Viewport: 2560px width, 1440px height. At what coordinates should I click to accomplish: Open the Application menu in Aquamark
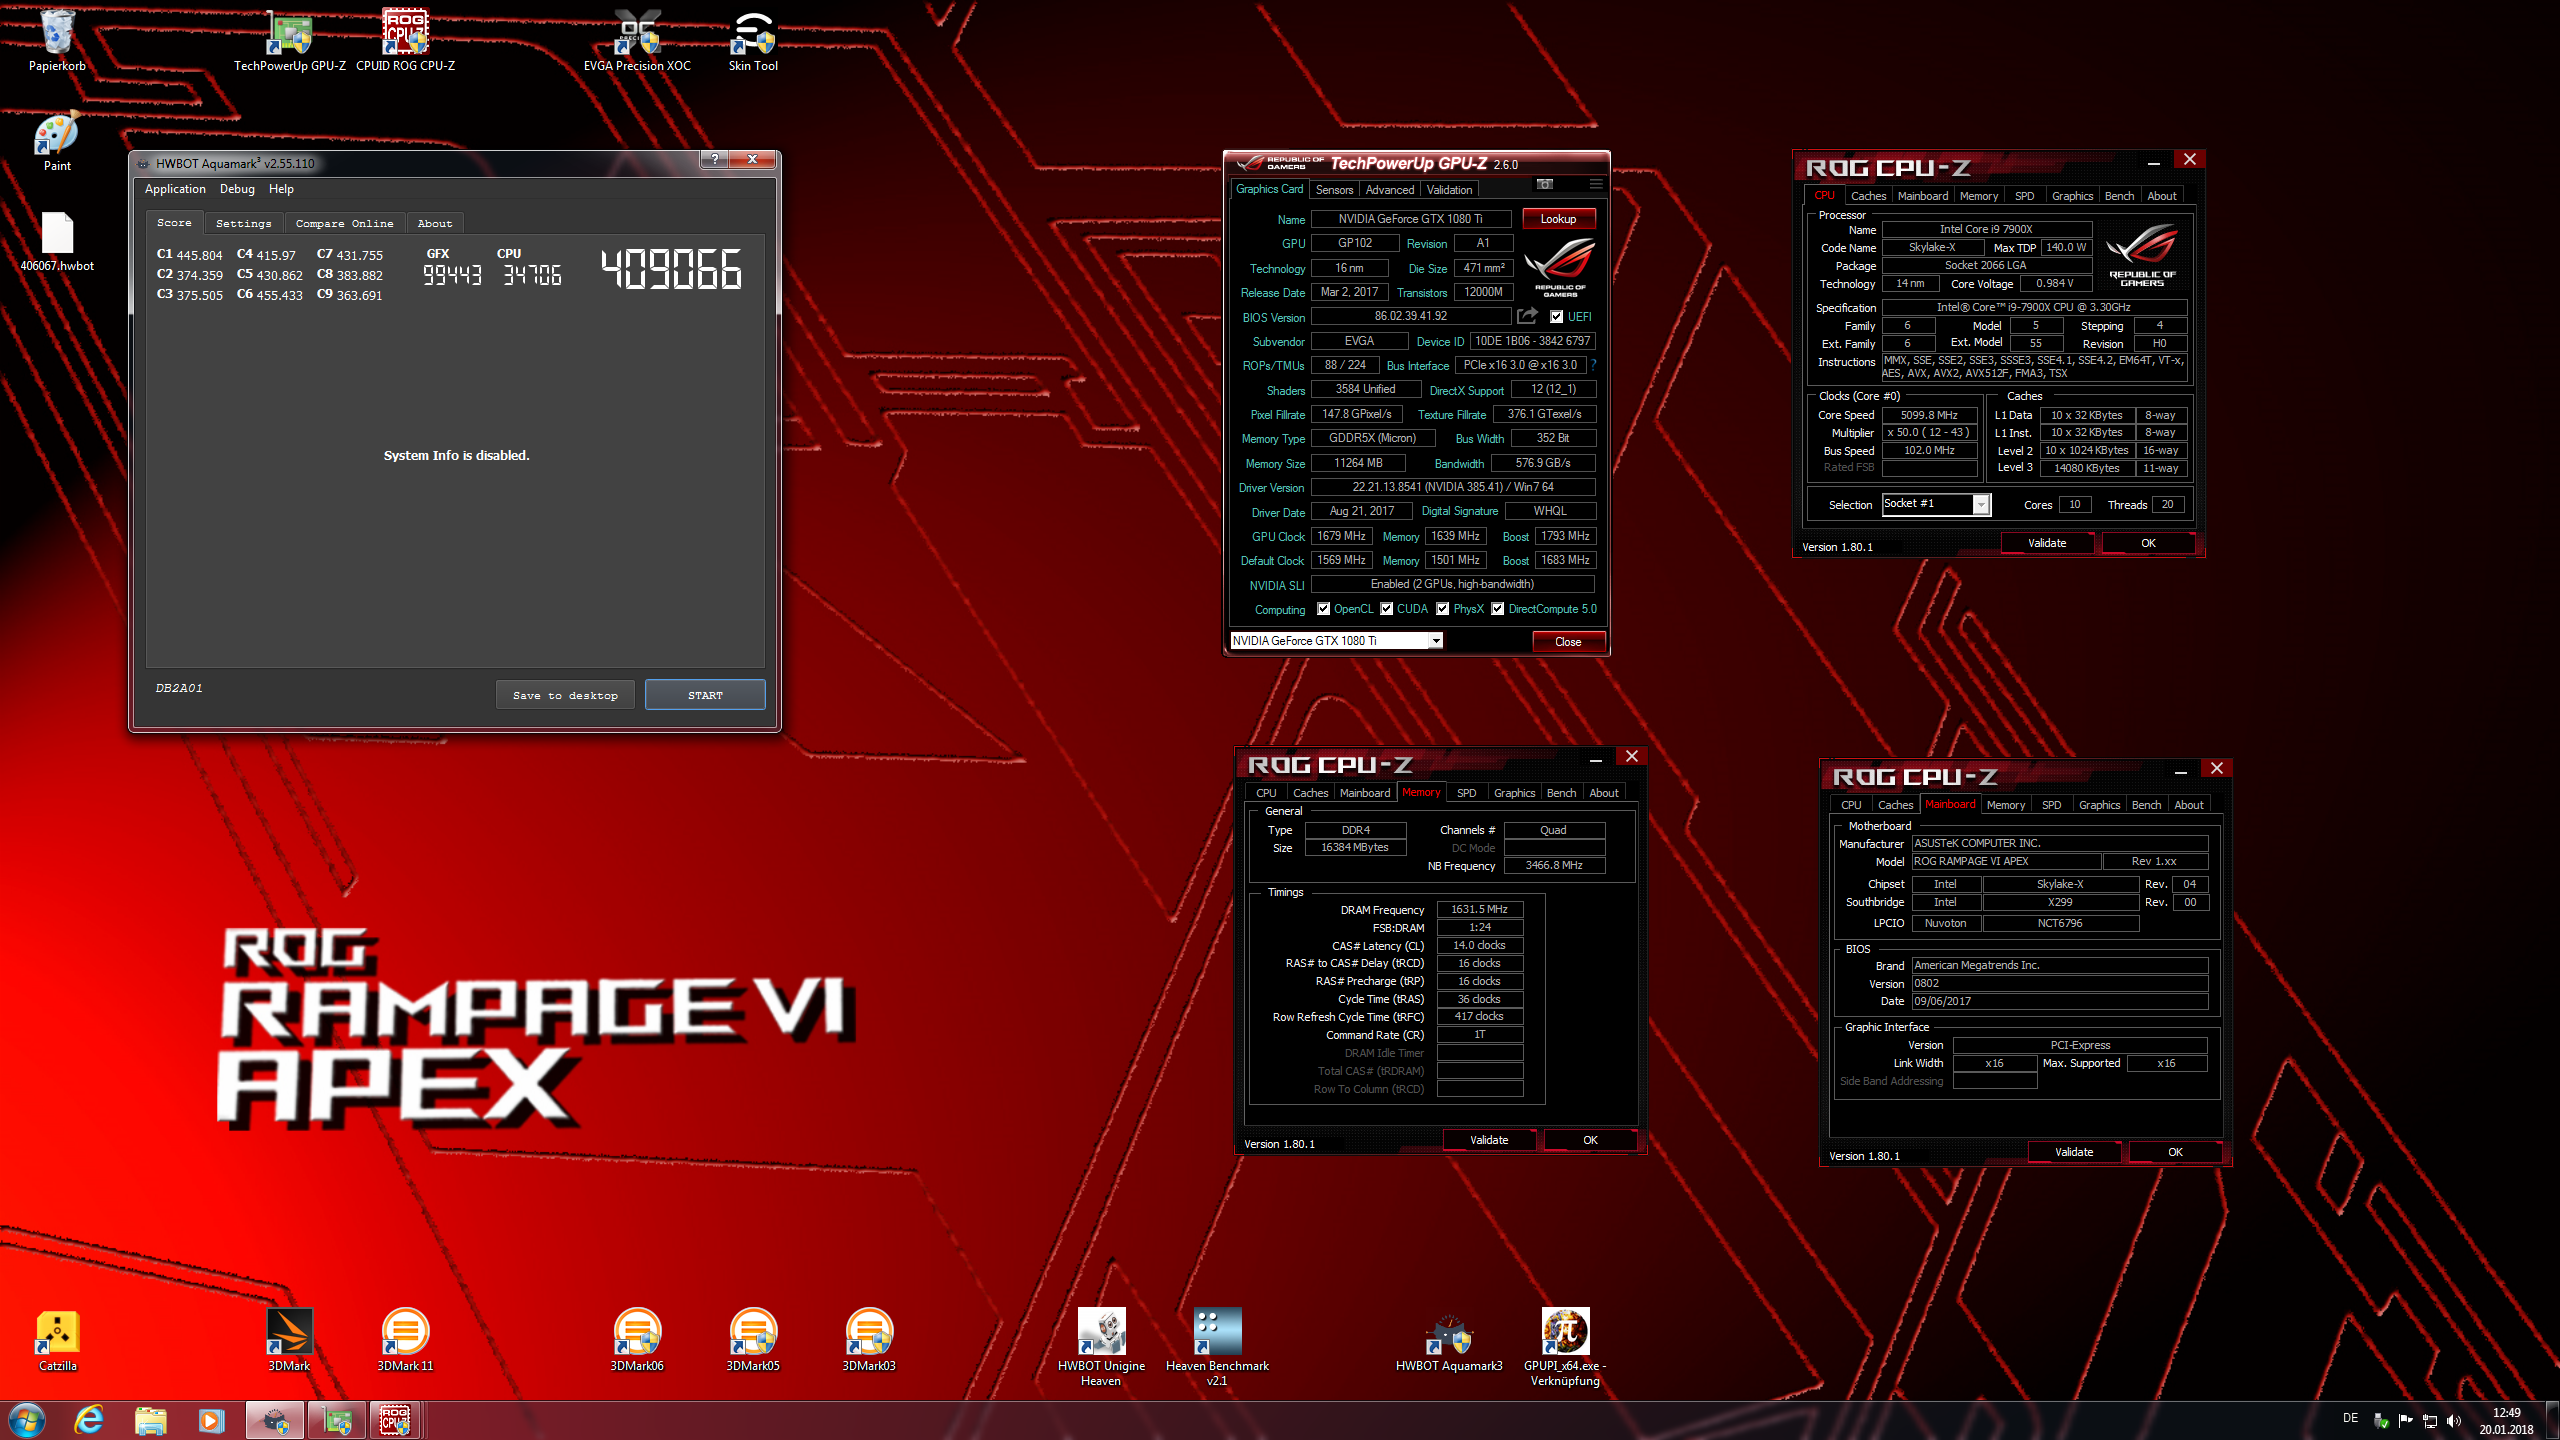175,189
